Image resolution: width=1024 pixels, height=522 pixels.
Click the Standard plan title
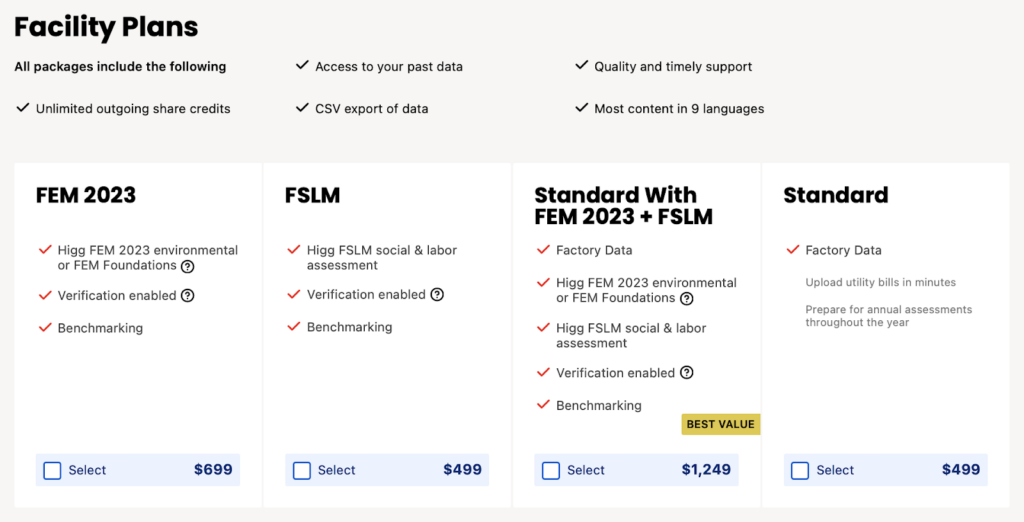pyautogui.click(x=836, y=195)
